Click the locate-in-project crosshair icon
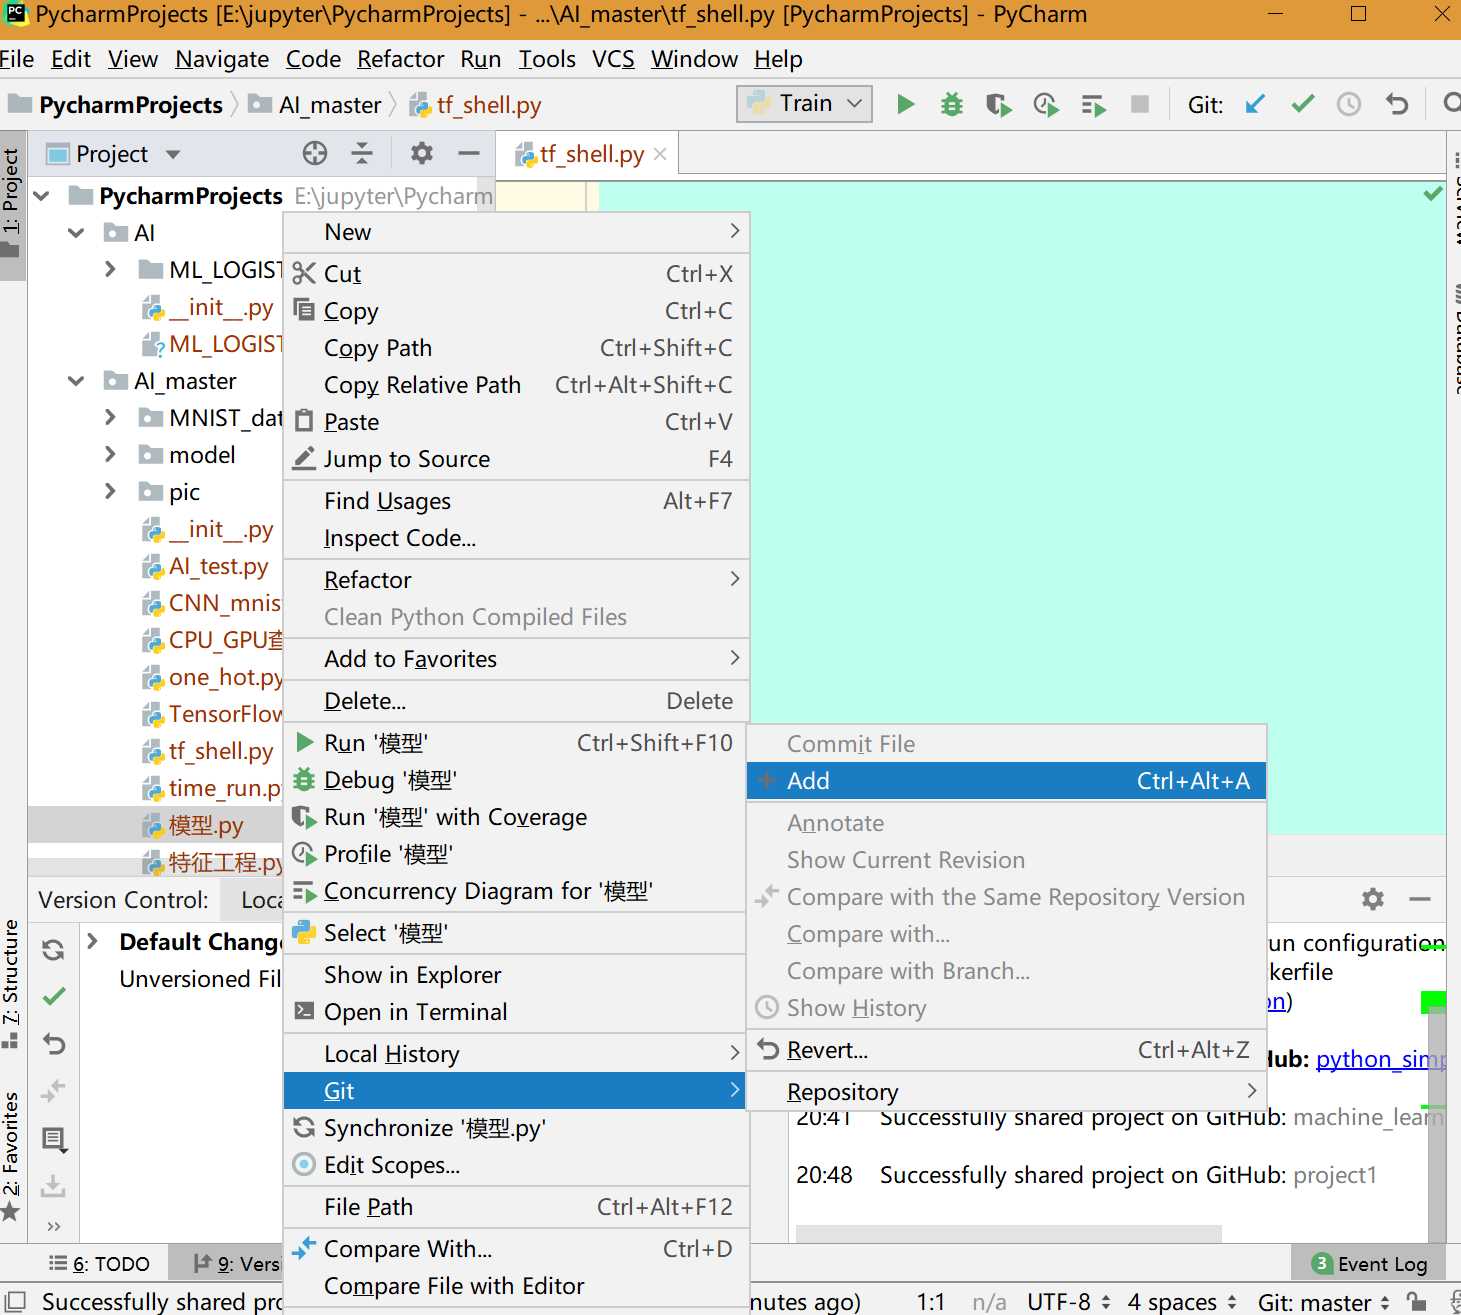The width and height of the screenshot is (1461, 1315). click(x=315, y=153)
